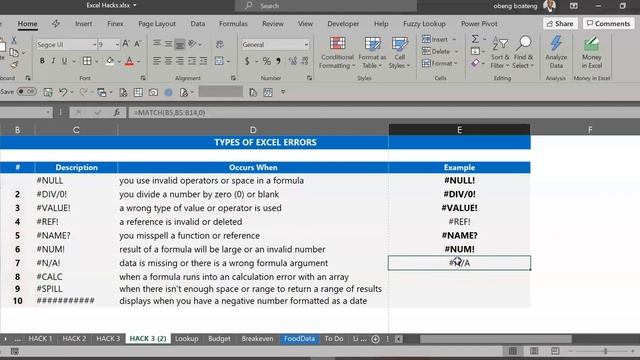Image resolution: width=640 pixels, height=360 pixels.
Task: Increase font size with large A
Action: pos(126,44)
